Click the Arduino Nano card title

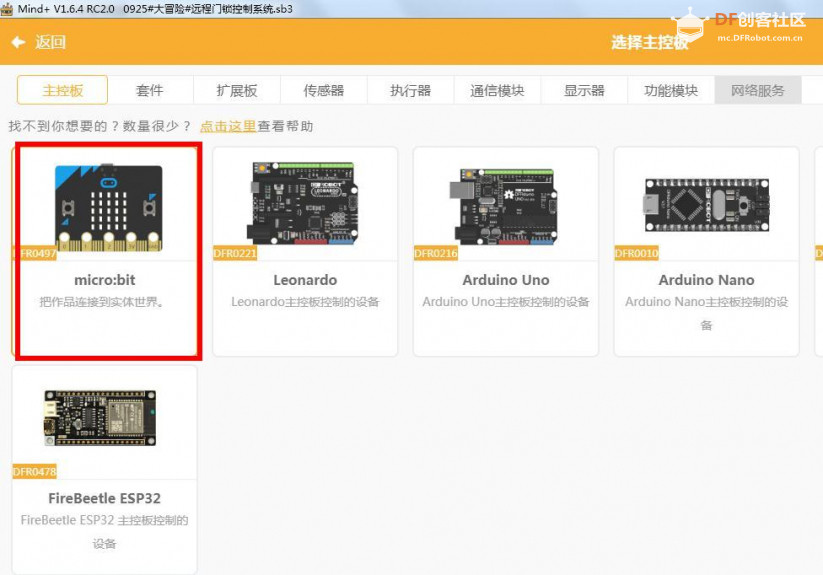click(x=706, y=280)
